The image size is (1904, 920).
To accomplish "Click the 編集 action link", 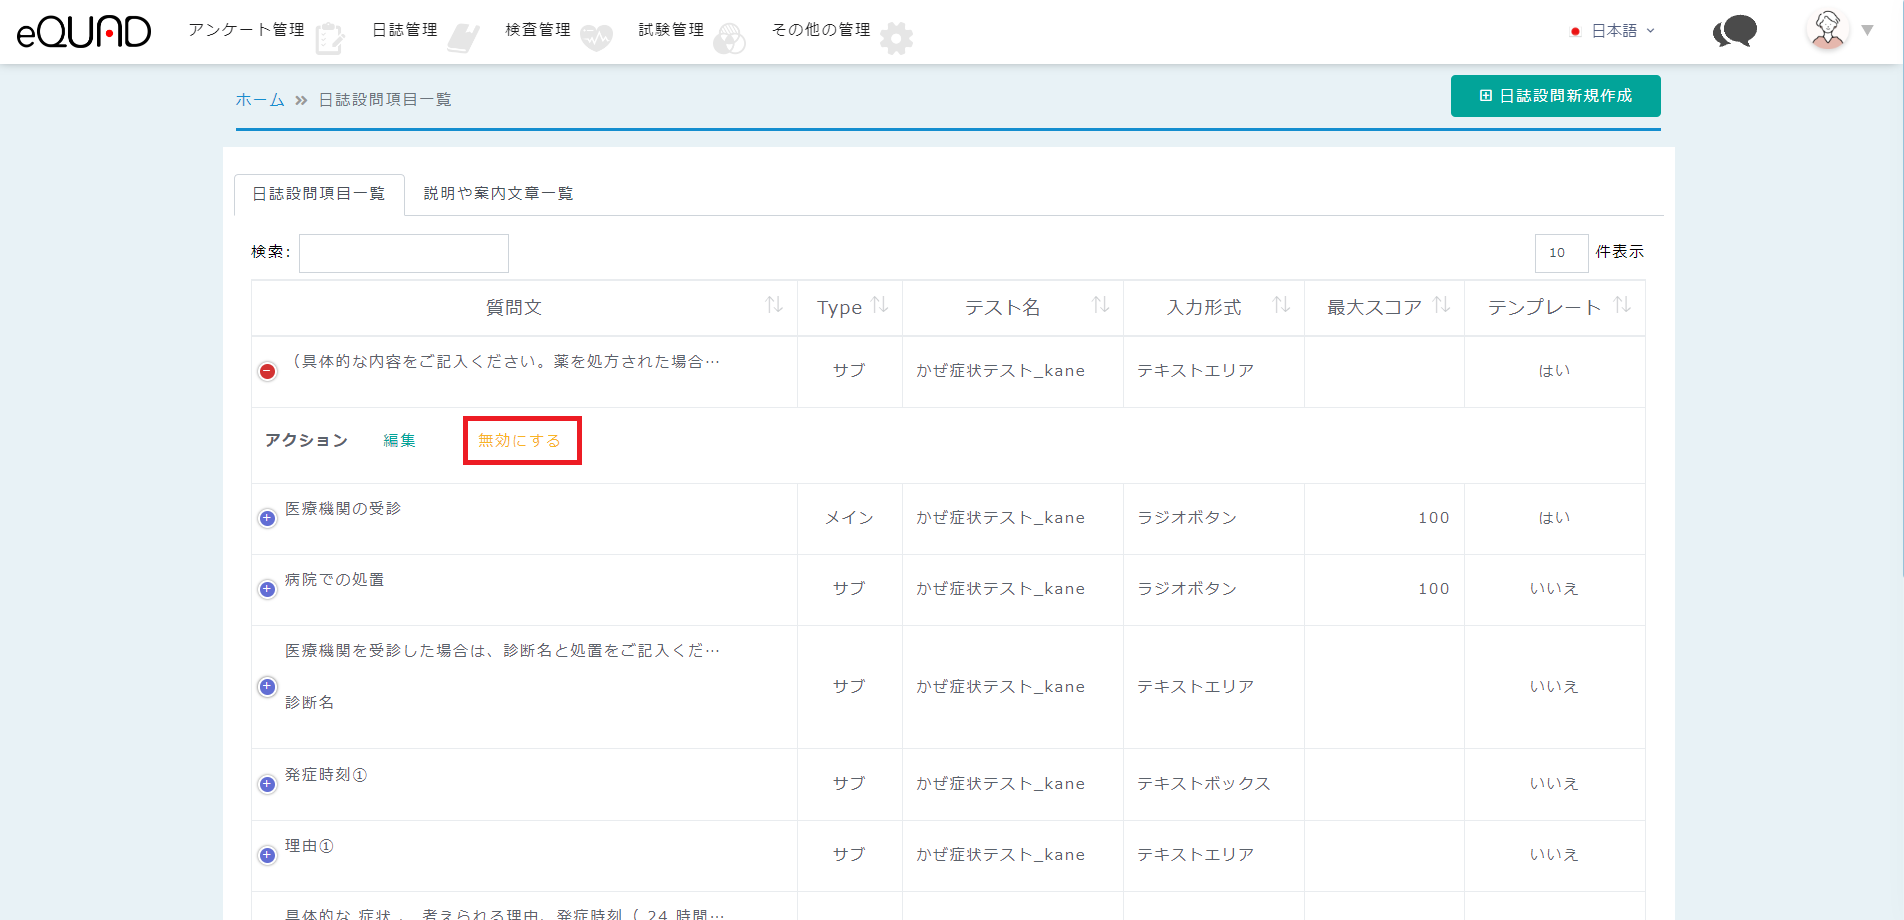I will click(x=400, y=441).
